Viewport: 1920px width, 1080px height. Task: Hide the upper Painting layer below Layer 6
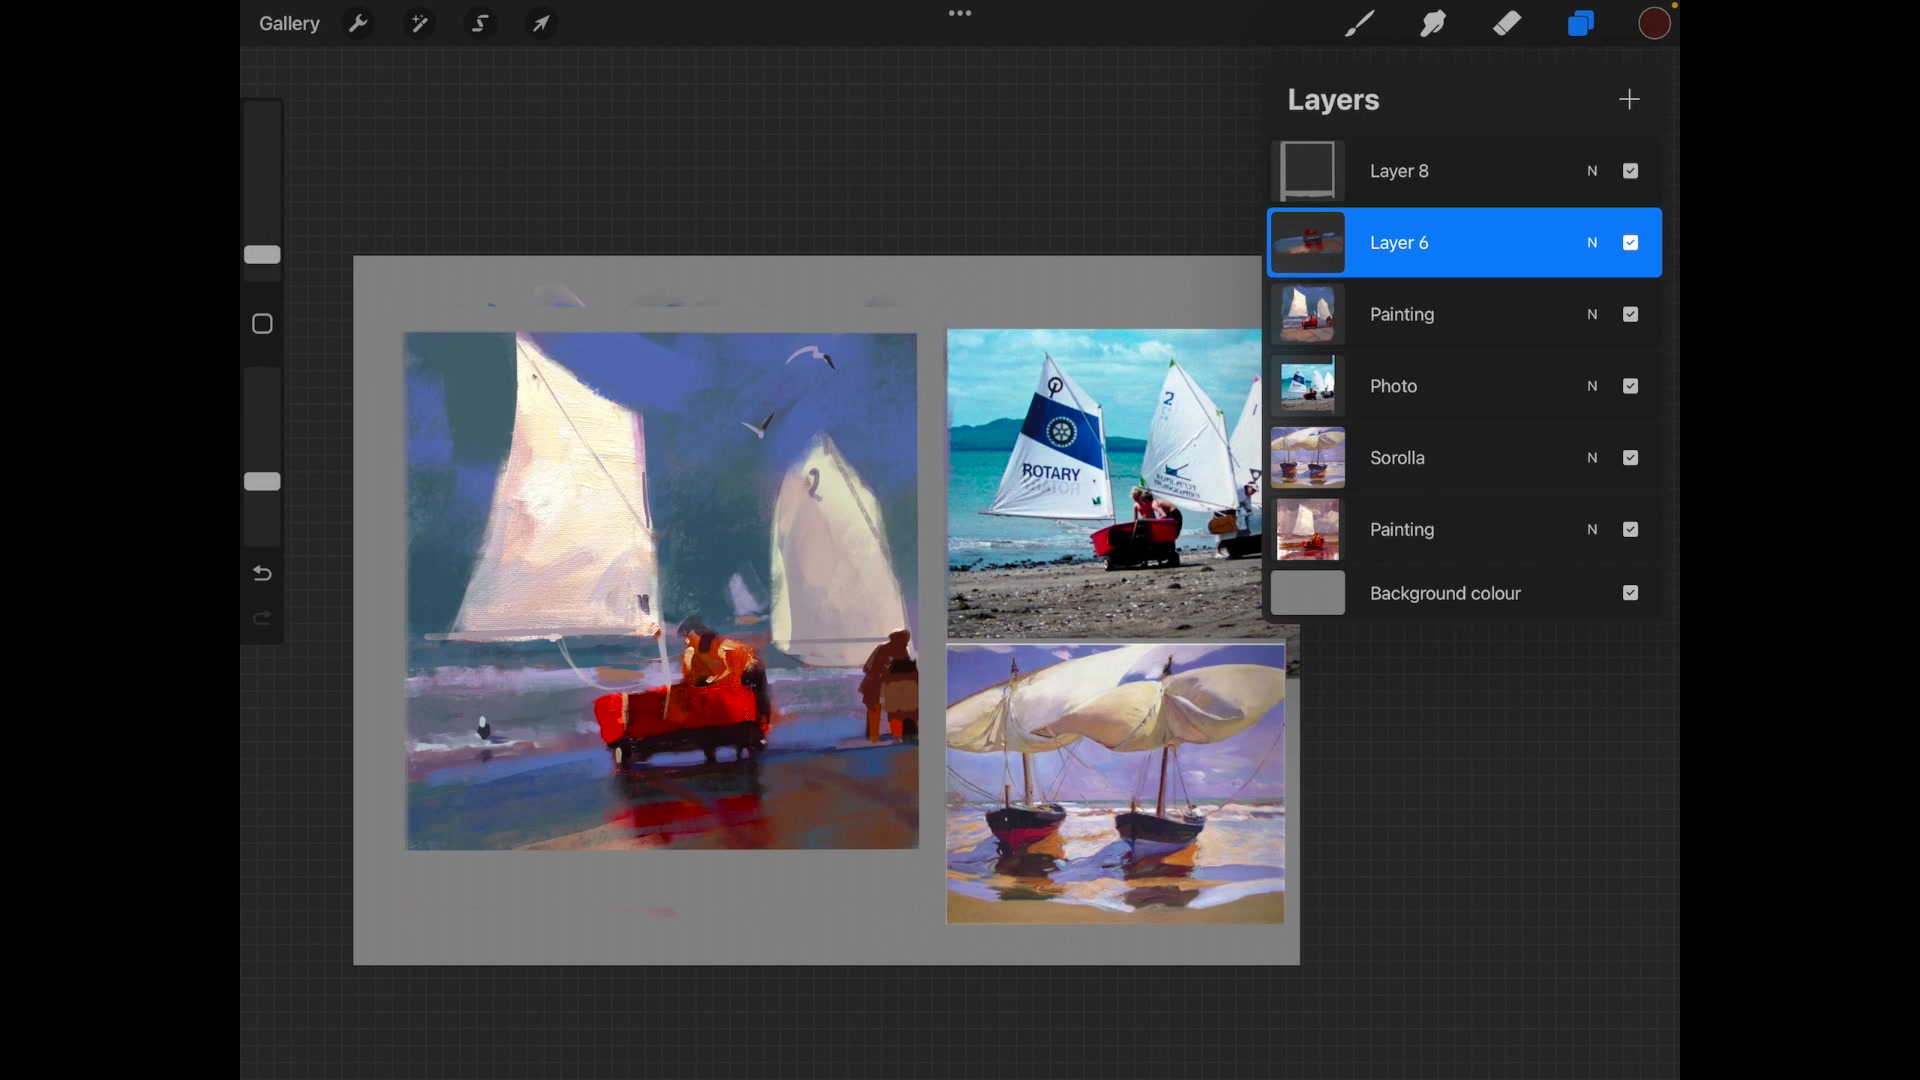tap(1630, 314)
